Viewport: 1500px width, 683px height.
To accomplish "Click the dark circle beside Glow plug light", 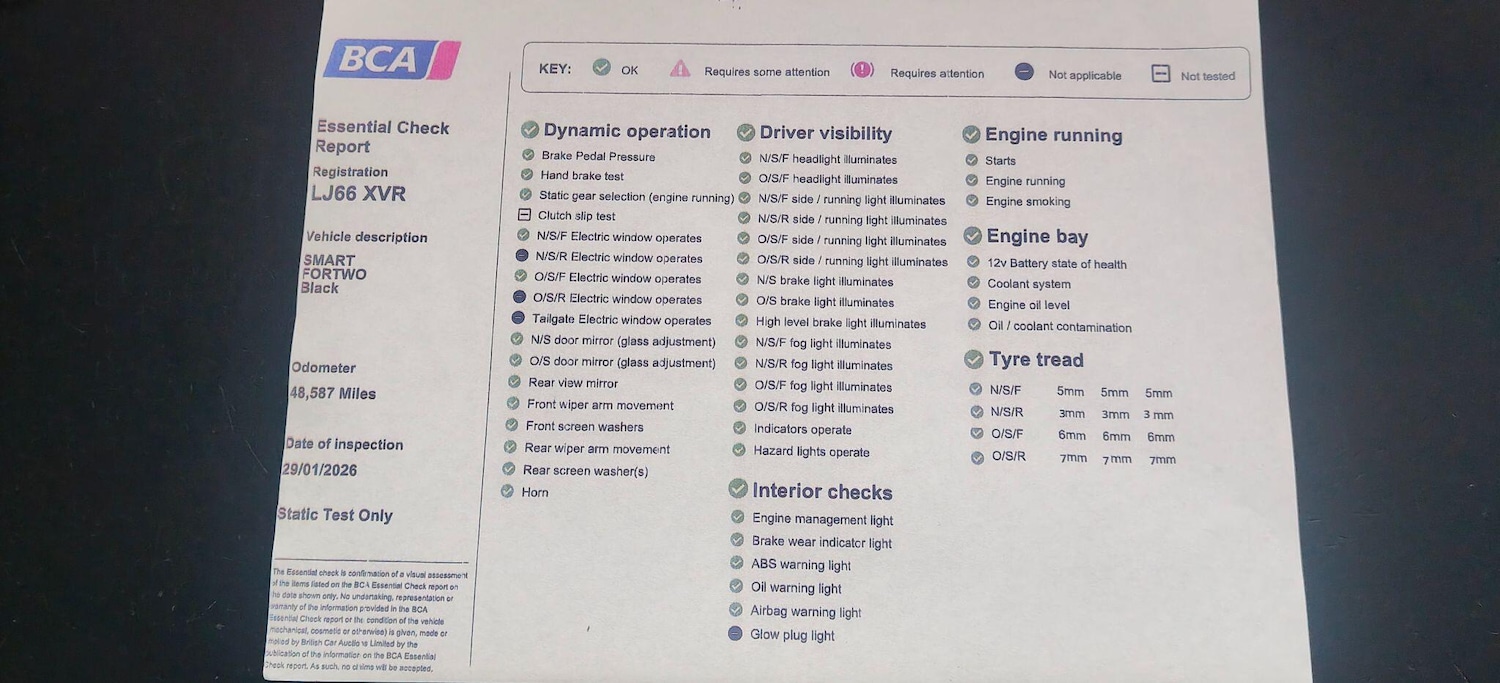I will click(x=735, y=633).
